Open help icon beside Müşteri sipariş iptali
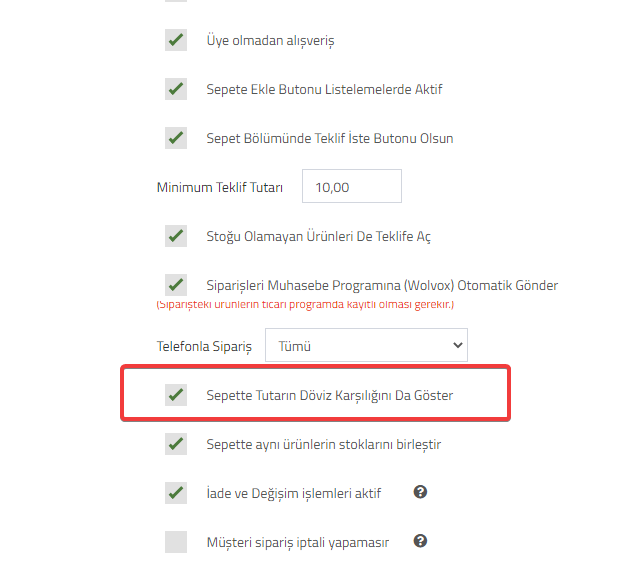This screenshot has width=642, height=580. tap(420, 541)
